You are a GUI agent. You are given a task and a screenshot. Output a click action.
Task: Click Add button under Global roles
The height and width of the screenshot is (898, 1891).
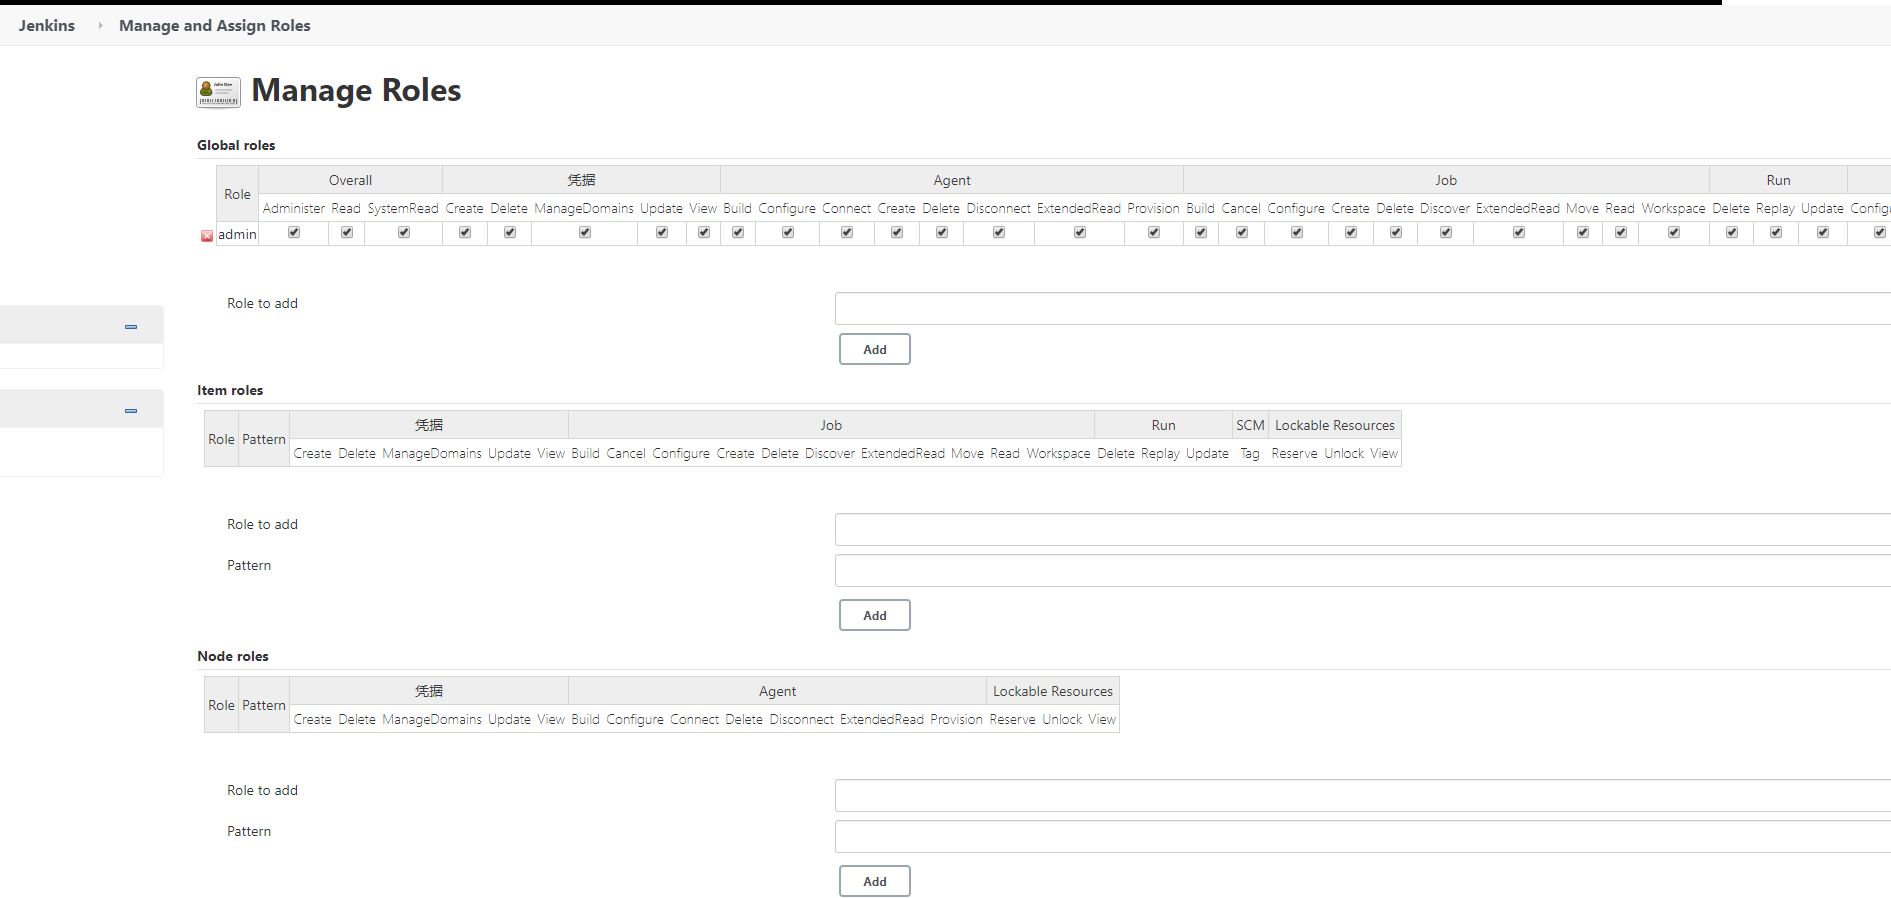(875, 349)
